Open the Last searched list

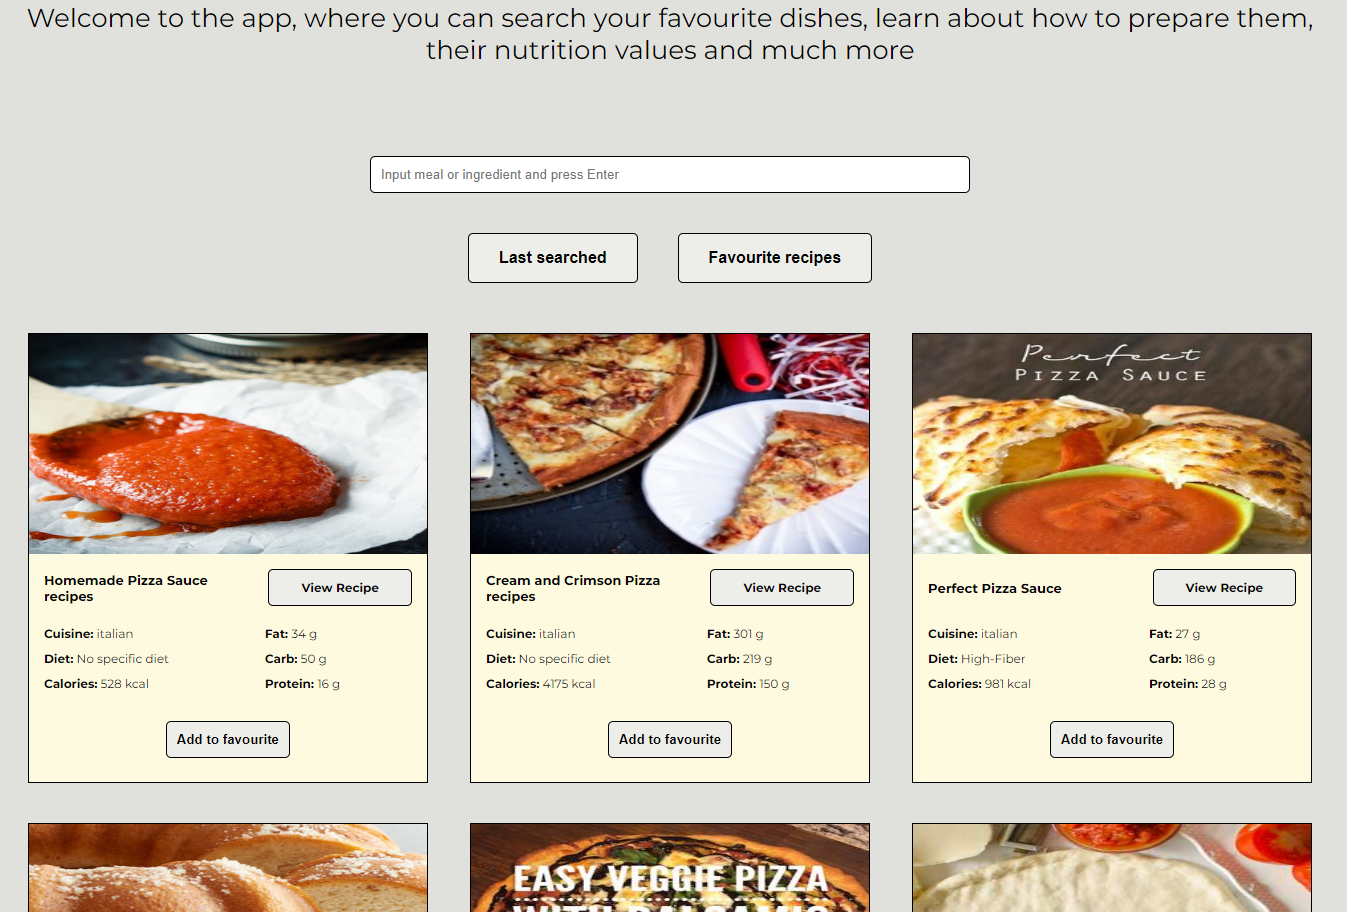552,257
